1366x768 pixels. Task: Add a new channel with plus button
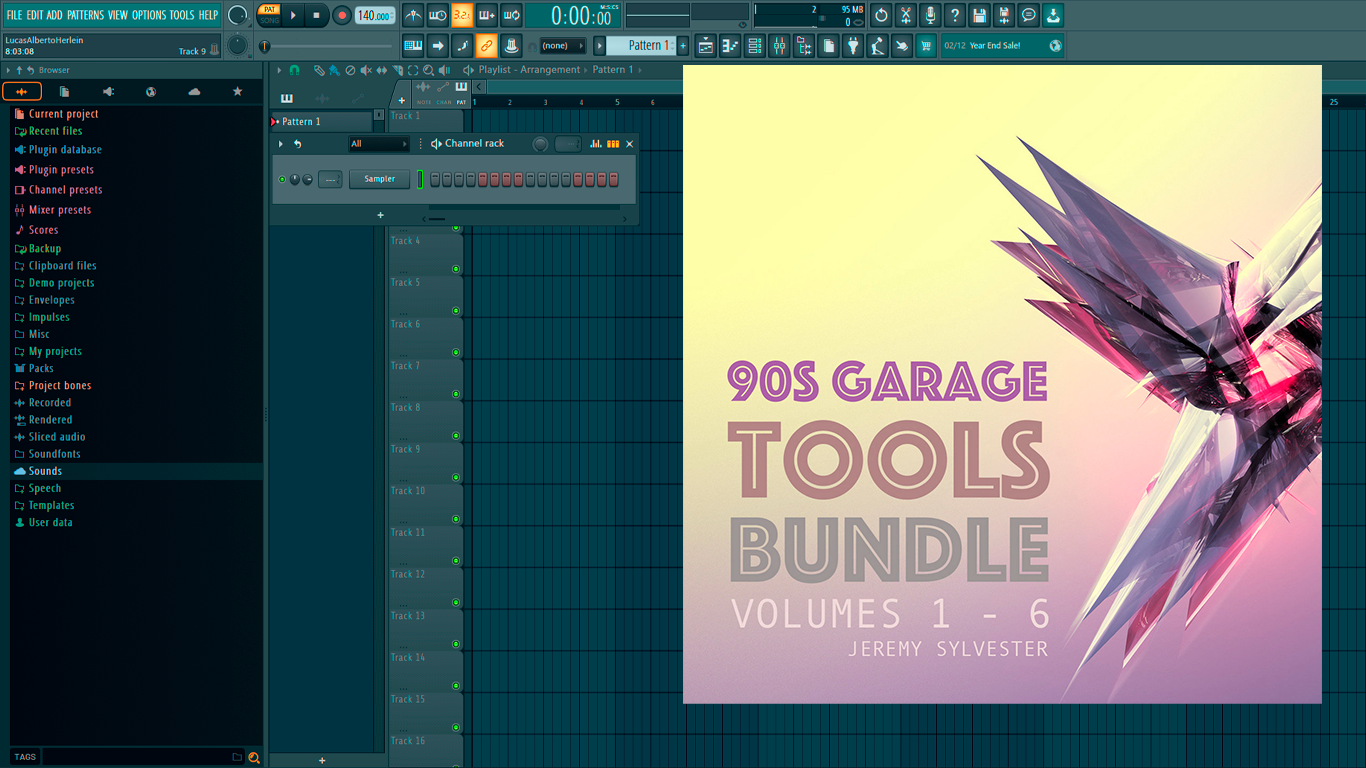380,215
